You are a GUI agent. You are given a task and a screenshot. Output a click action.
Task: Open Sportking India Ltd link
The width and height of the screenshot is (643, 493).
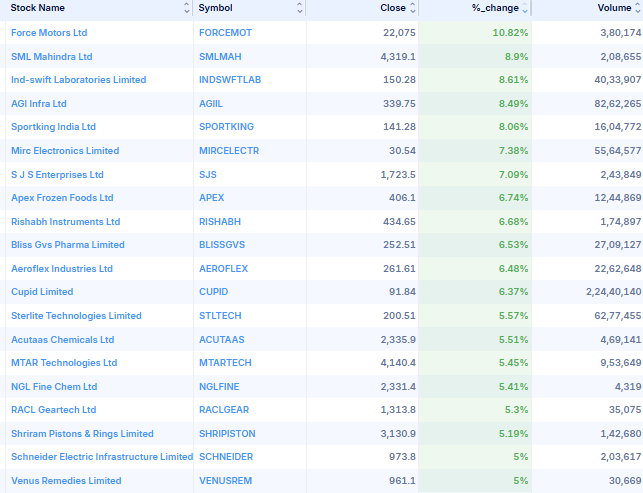(53, 127)
